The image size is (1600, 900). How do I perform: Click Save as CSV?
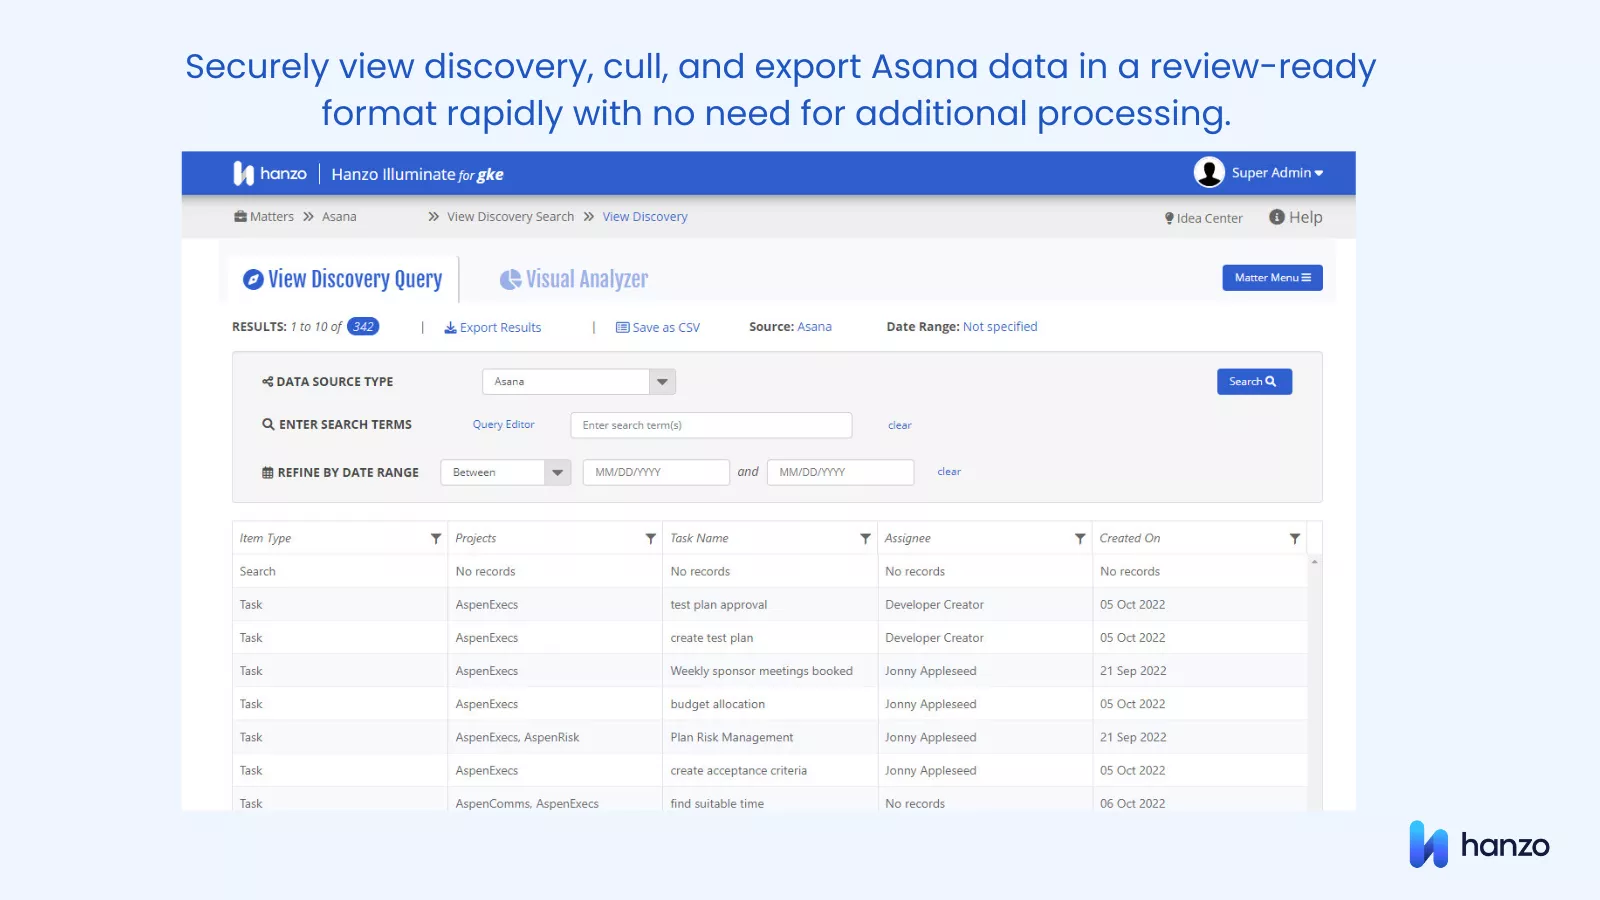click(658, 328)
